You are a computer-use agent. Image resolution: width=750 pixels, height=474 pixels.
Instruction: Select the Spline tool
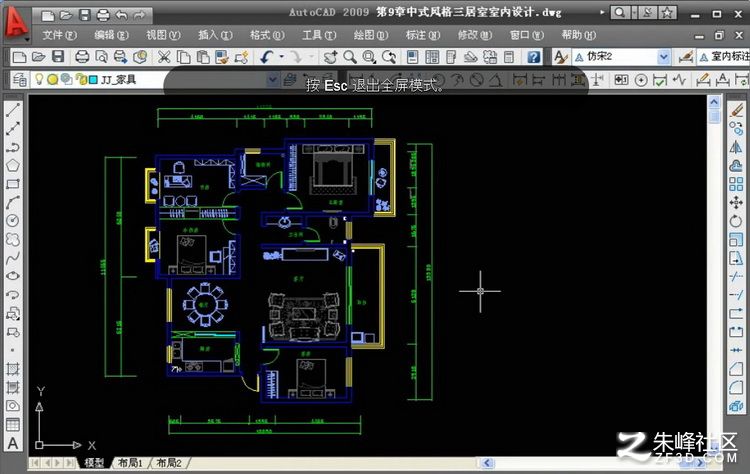(13, 258)
